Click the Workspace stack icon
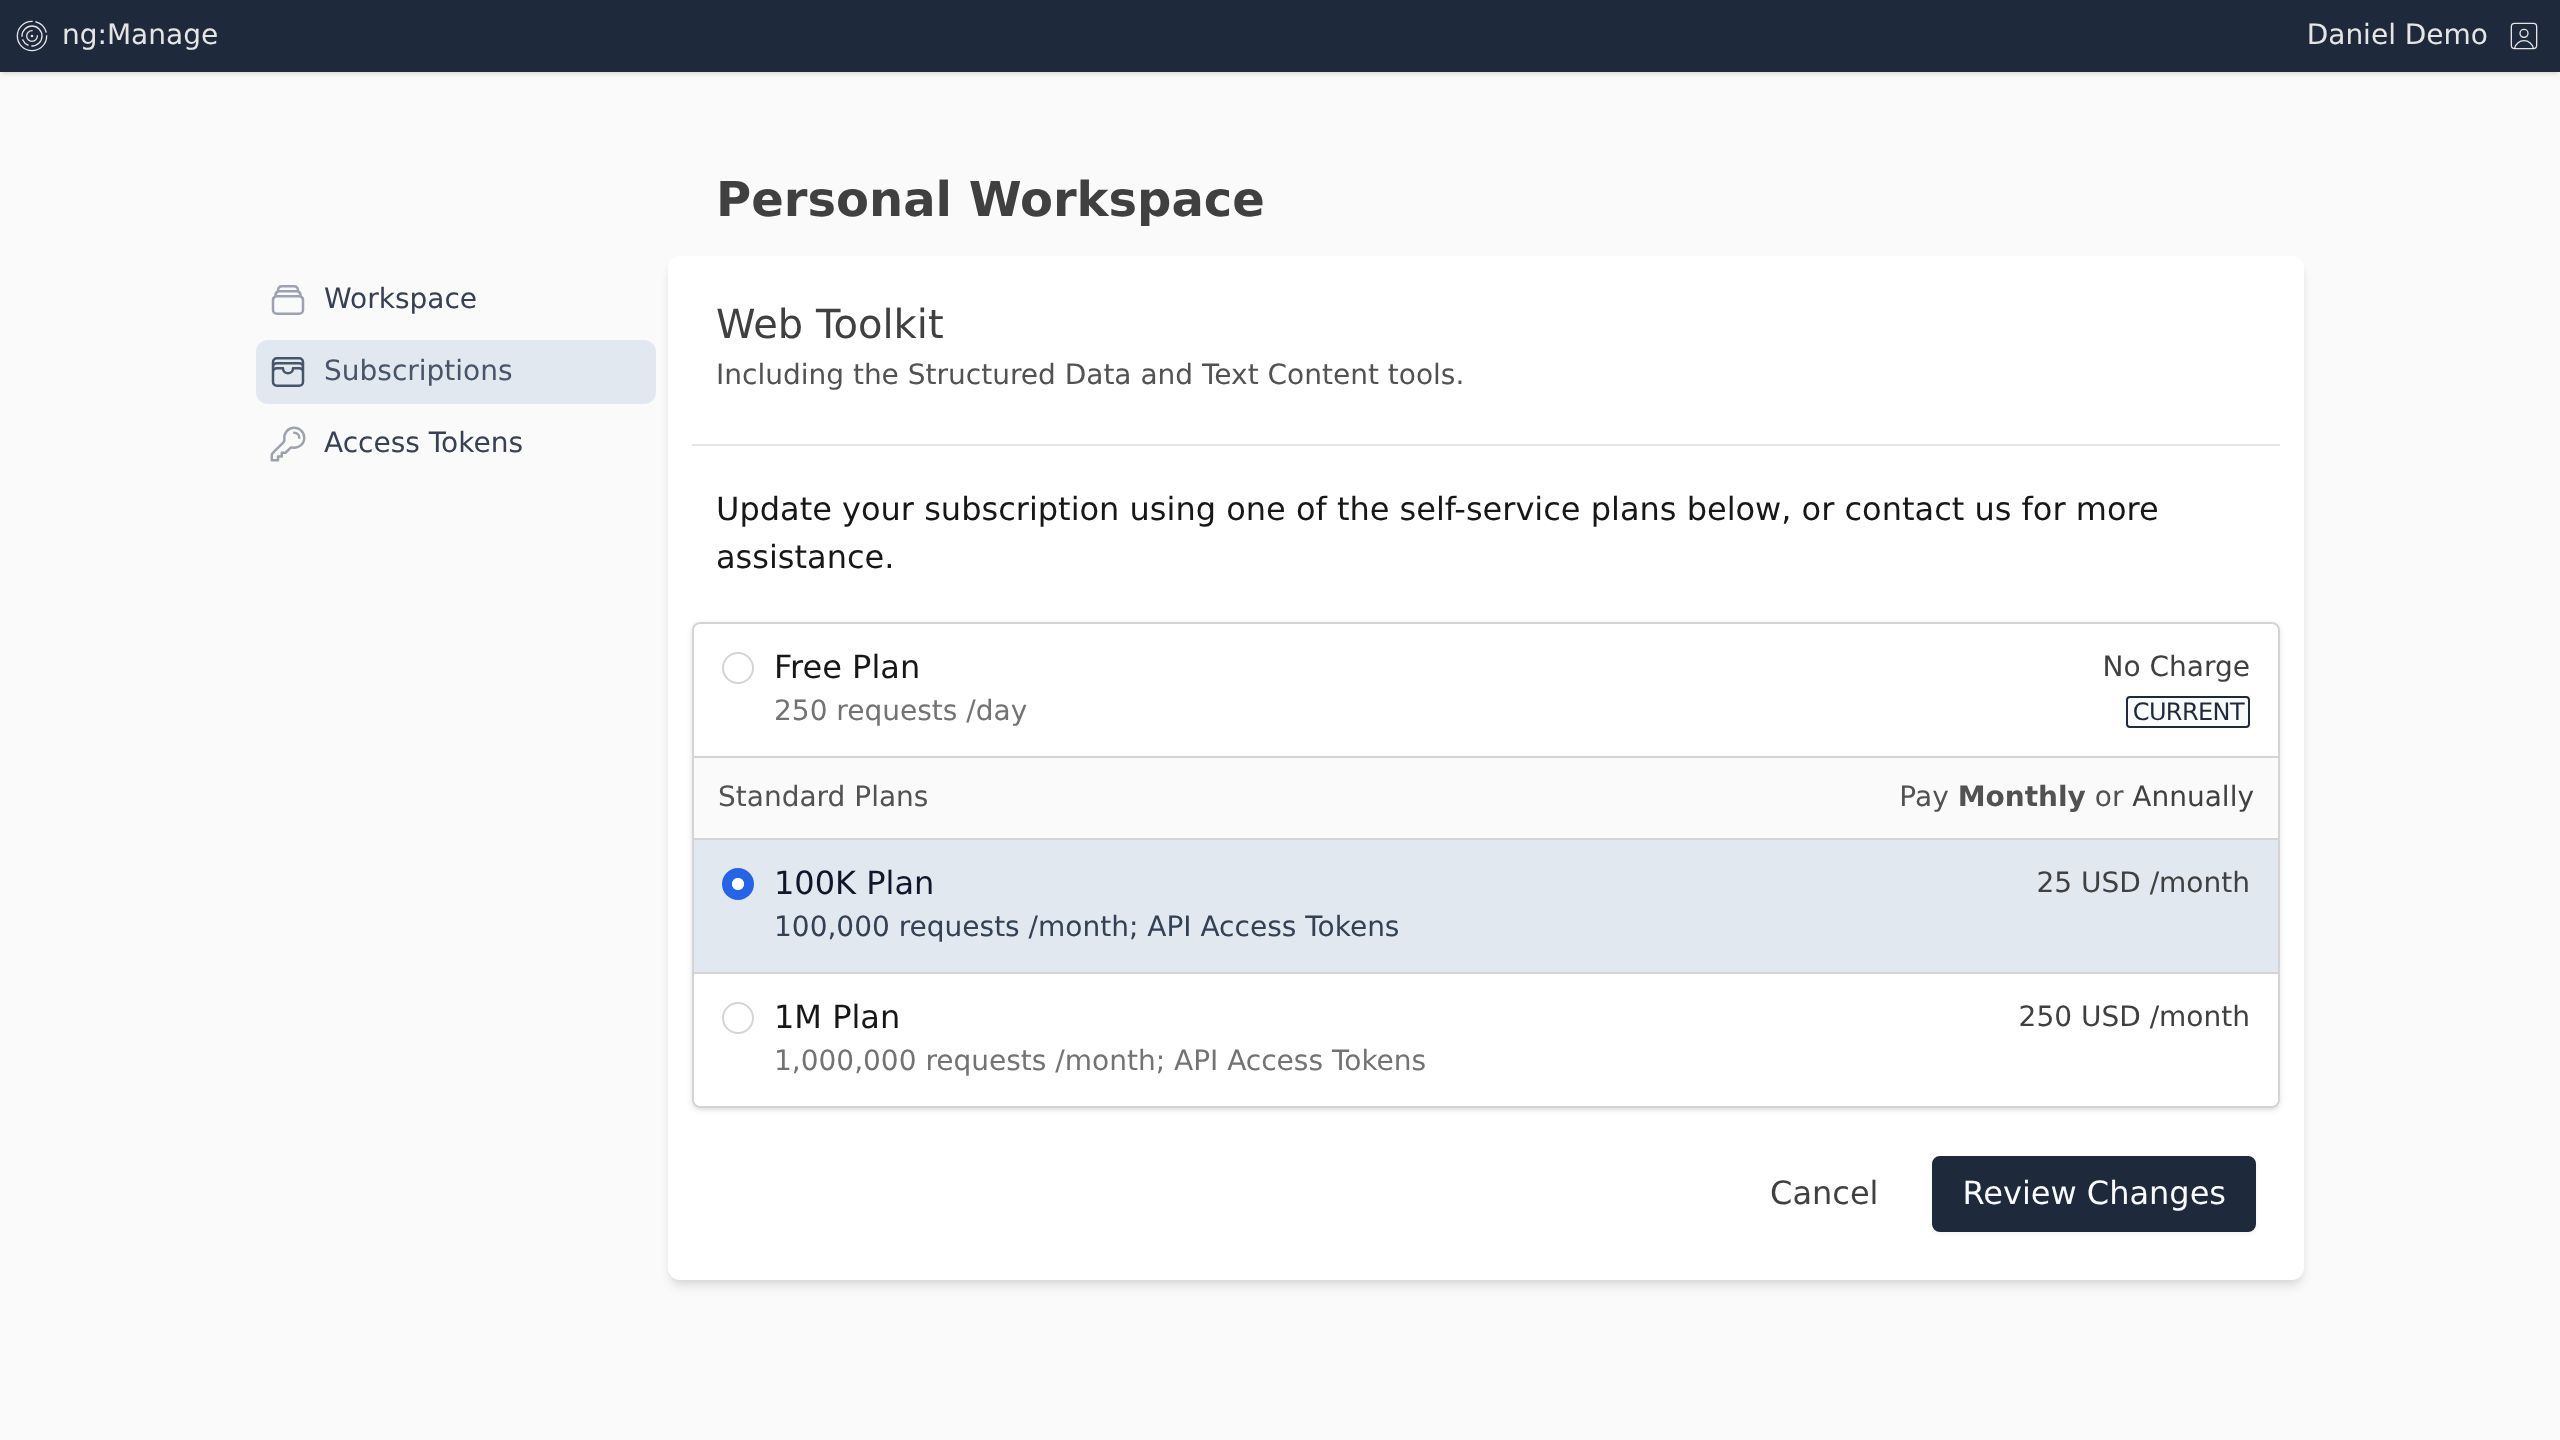 (x=288, y=299)
